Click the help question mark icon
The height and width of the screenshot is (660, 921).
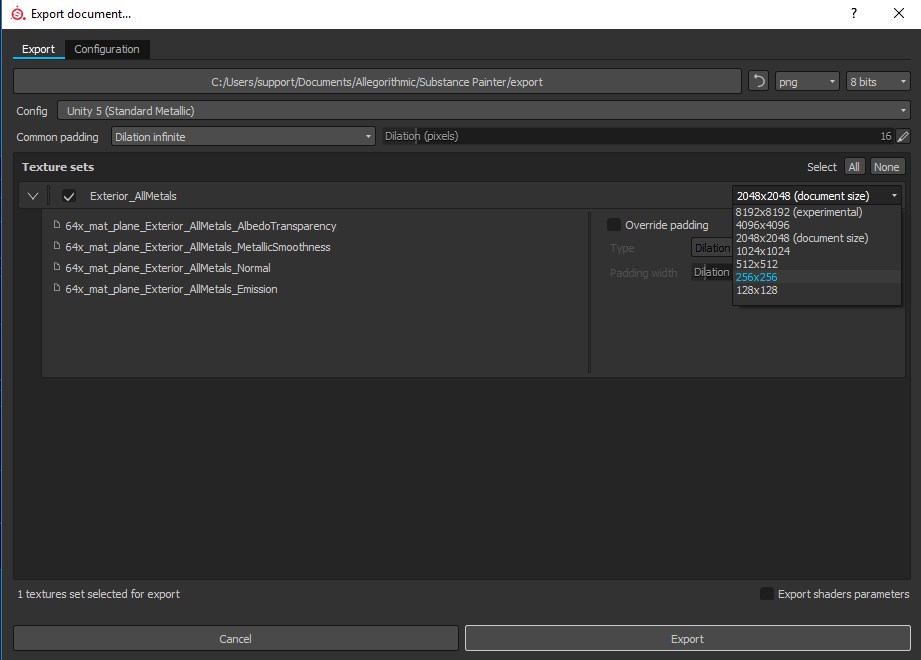(853, 13)
